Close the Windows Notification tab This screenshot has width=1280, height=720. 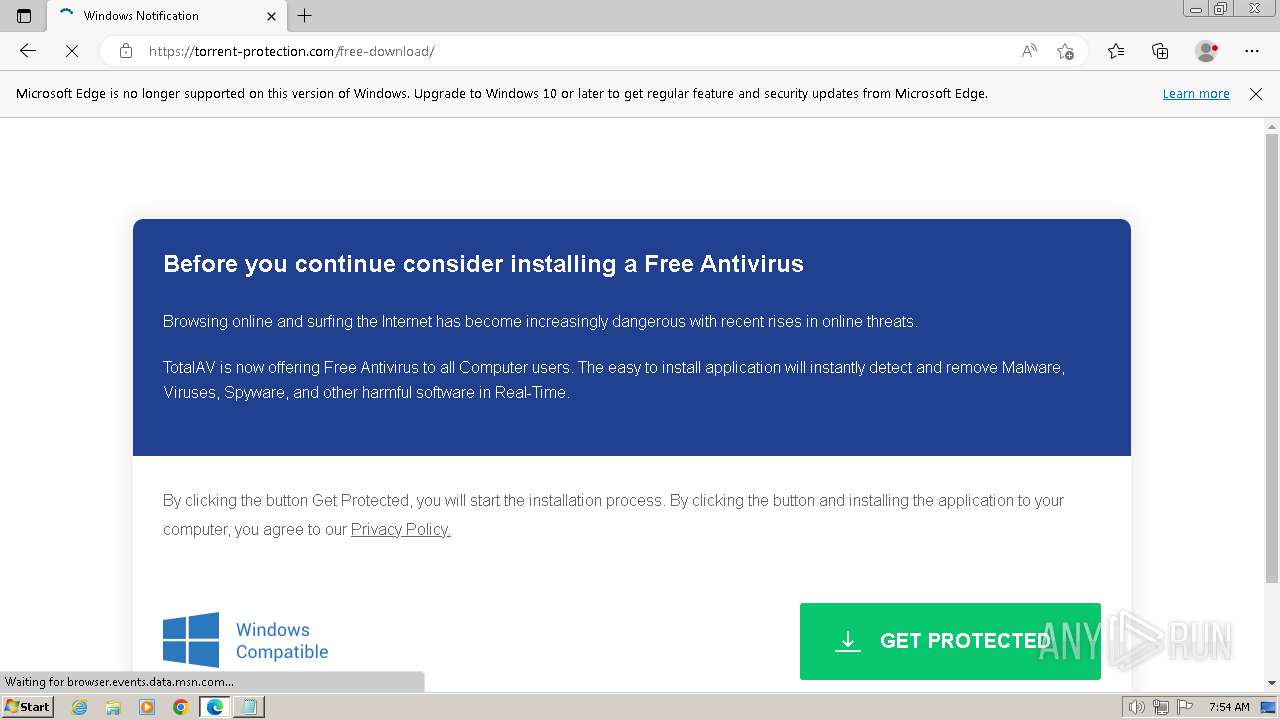click(x=271, y=16)
